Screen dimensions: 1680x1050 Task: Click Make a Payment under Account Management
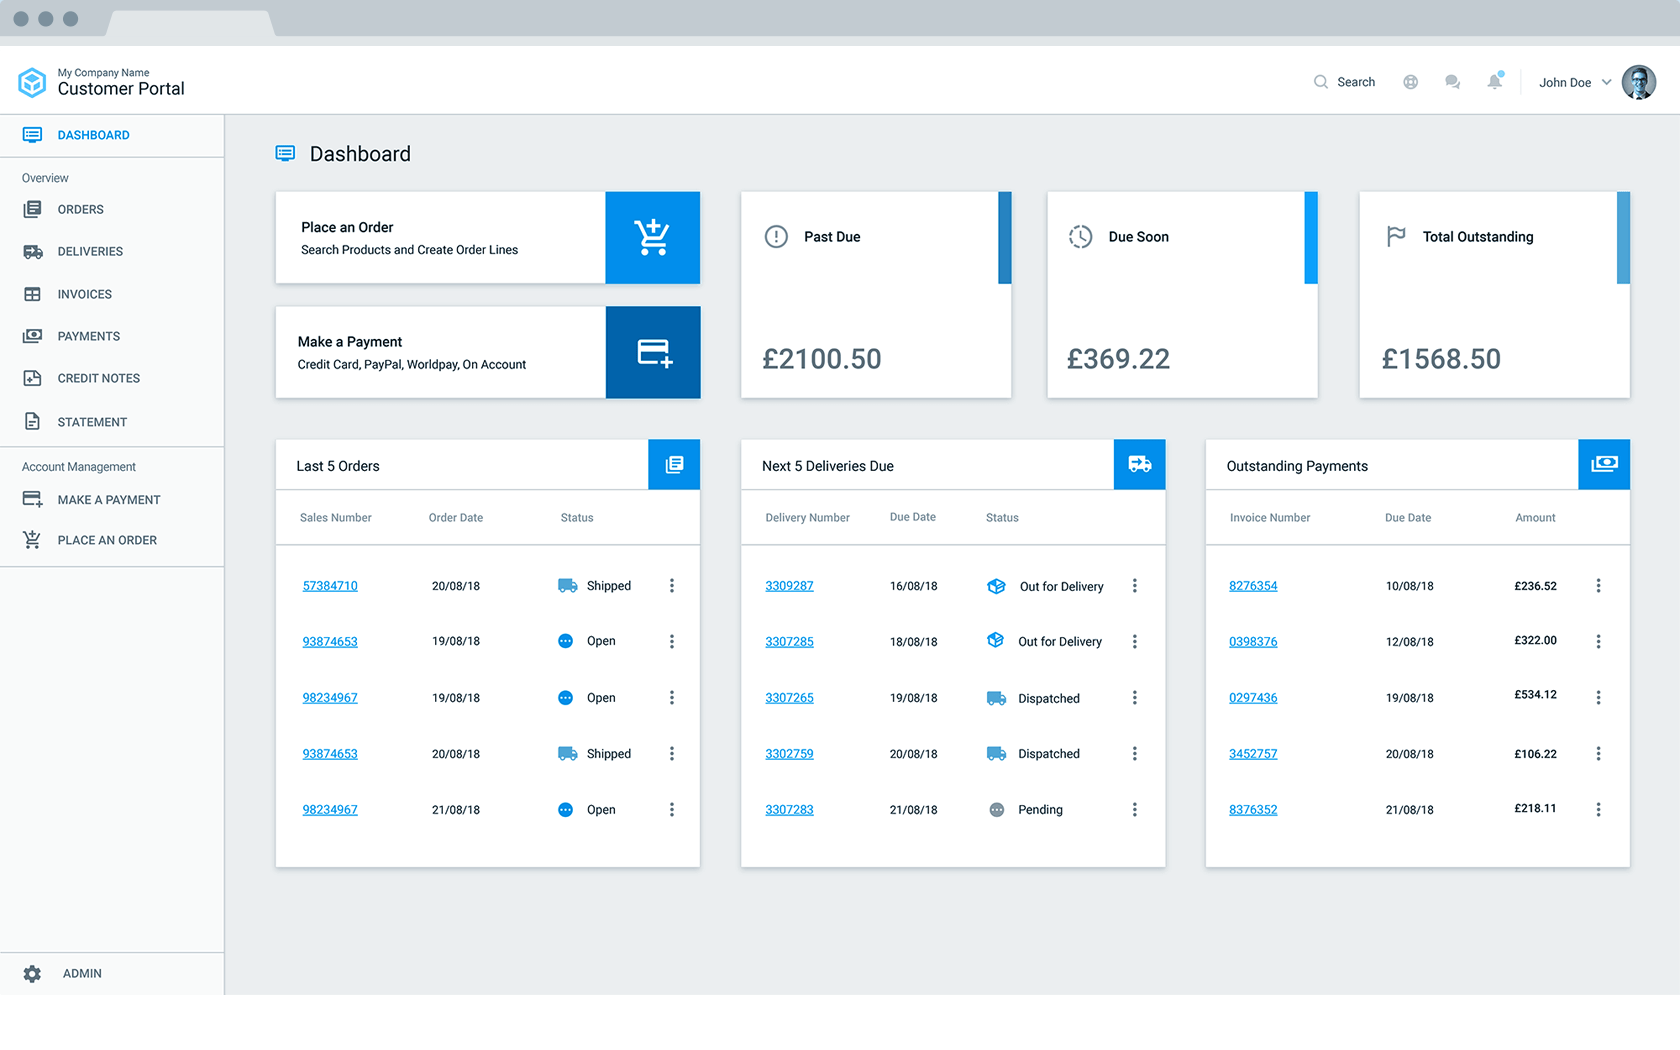[x=108, y=499]
